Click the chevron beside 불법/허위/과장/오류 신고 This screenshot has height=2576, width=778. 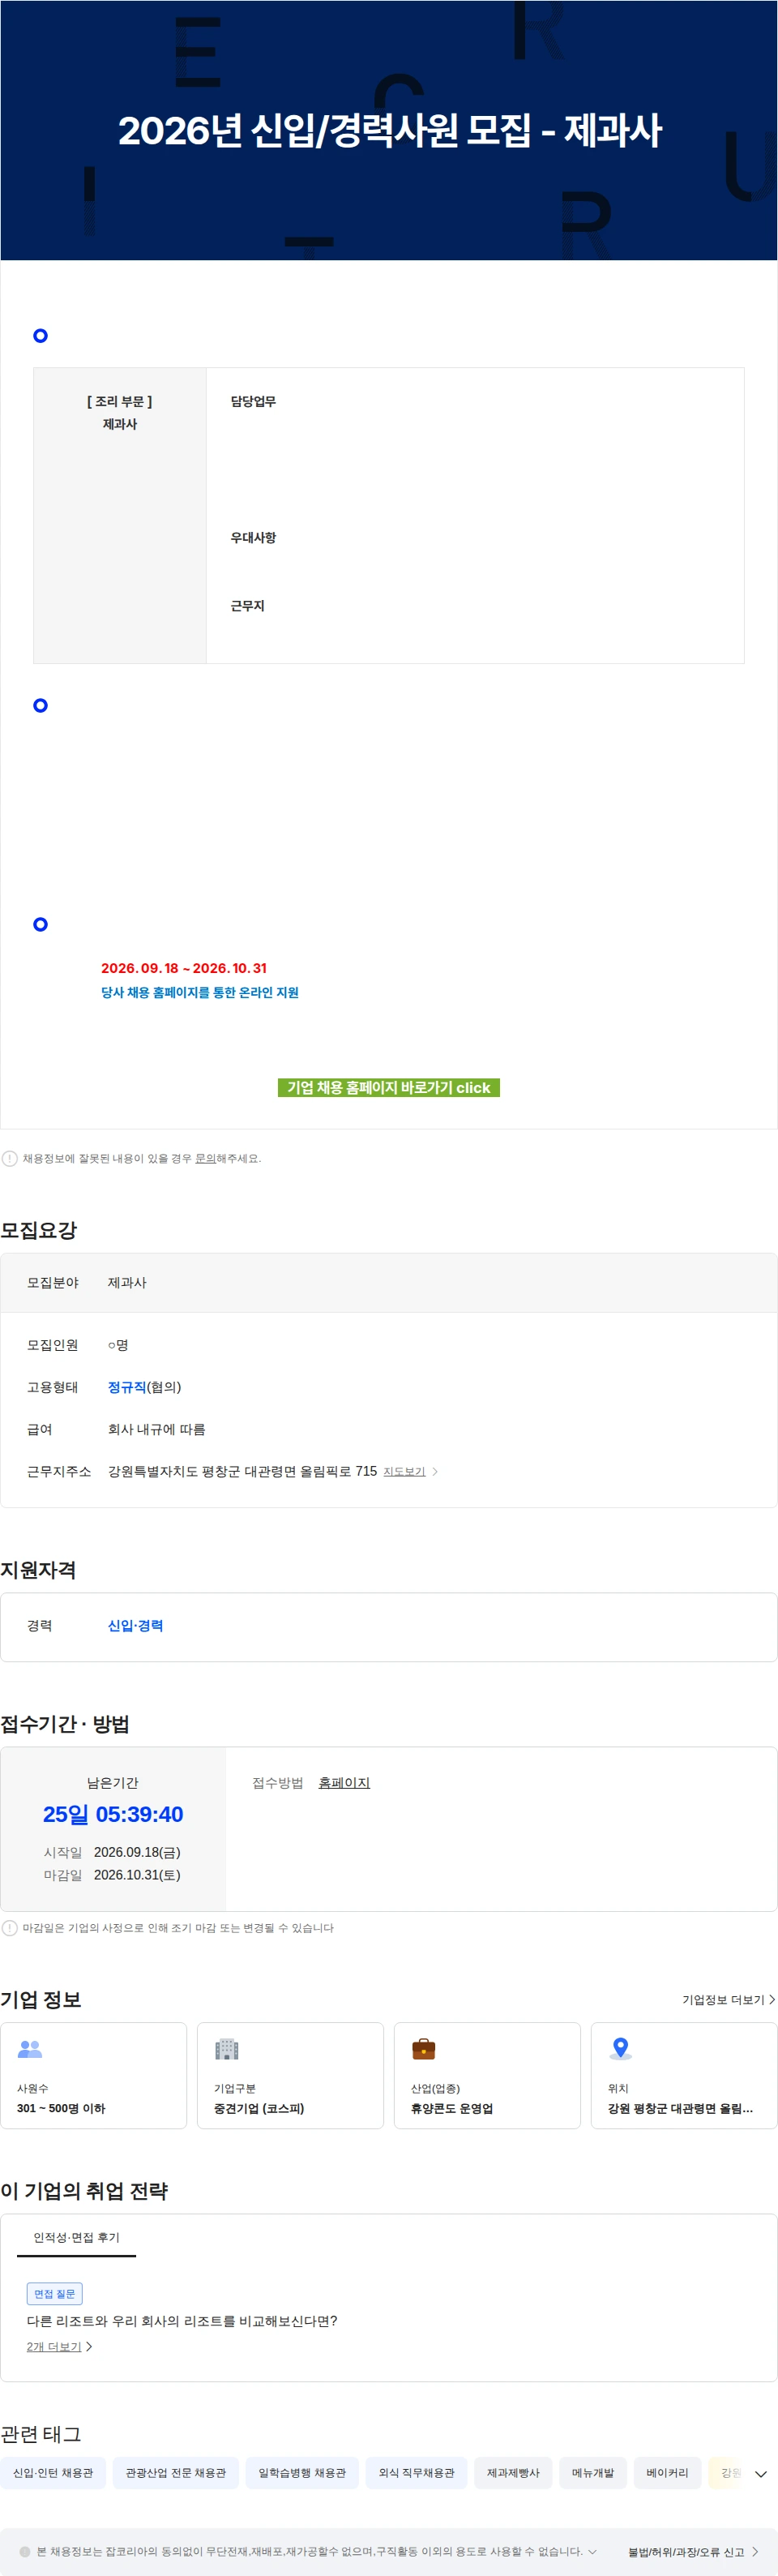coord(755,2552)
